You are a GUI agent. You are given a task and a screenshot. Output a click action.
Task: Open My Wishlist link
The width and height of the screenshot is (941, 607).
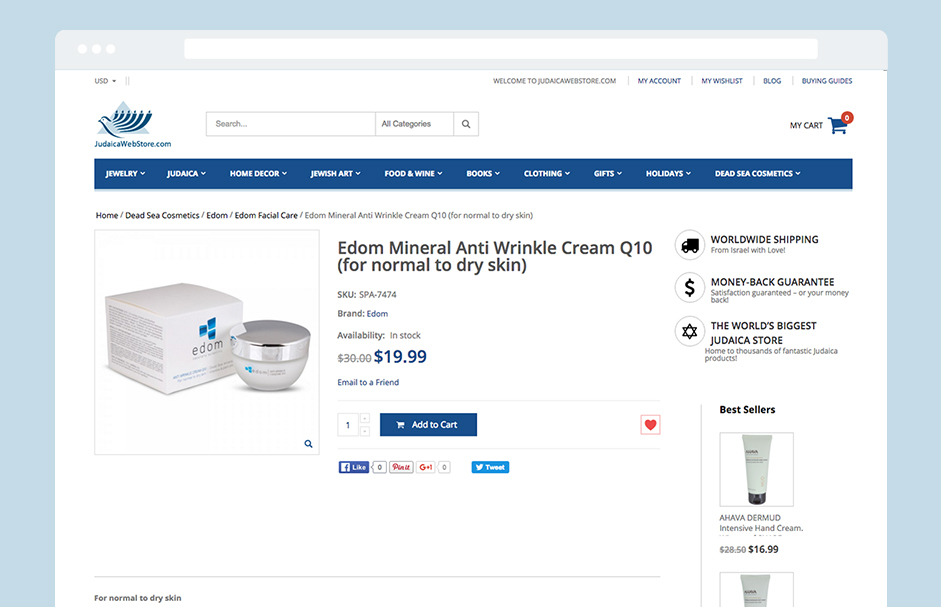[722, 80]
